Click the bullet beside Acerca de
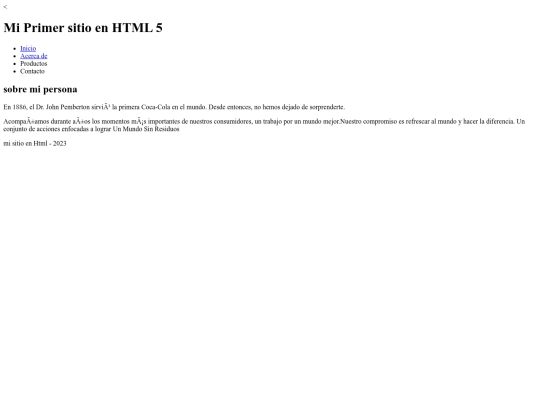This screenshot has width=540, height=405. 14,56
